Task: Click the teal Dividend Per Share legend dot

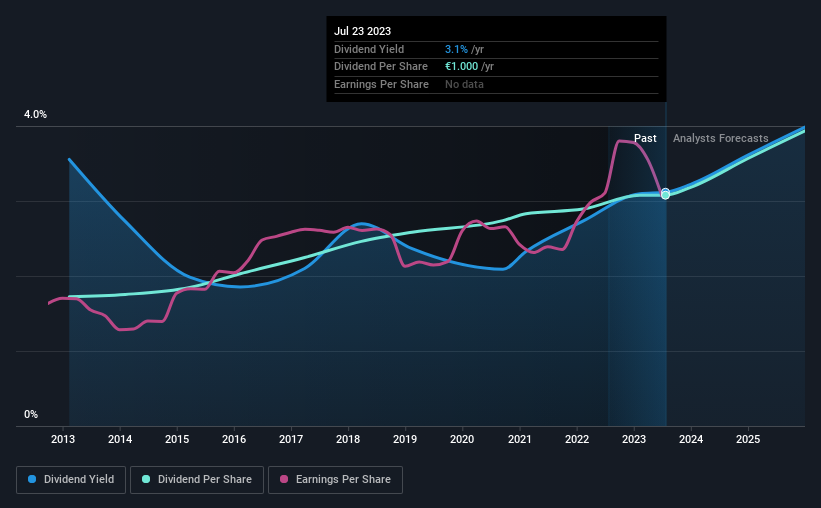Action: coord(146,479)
